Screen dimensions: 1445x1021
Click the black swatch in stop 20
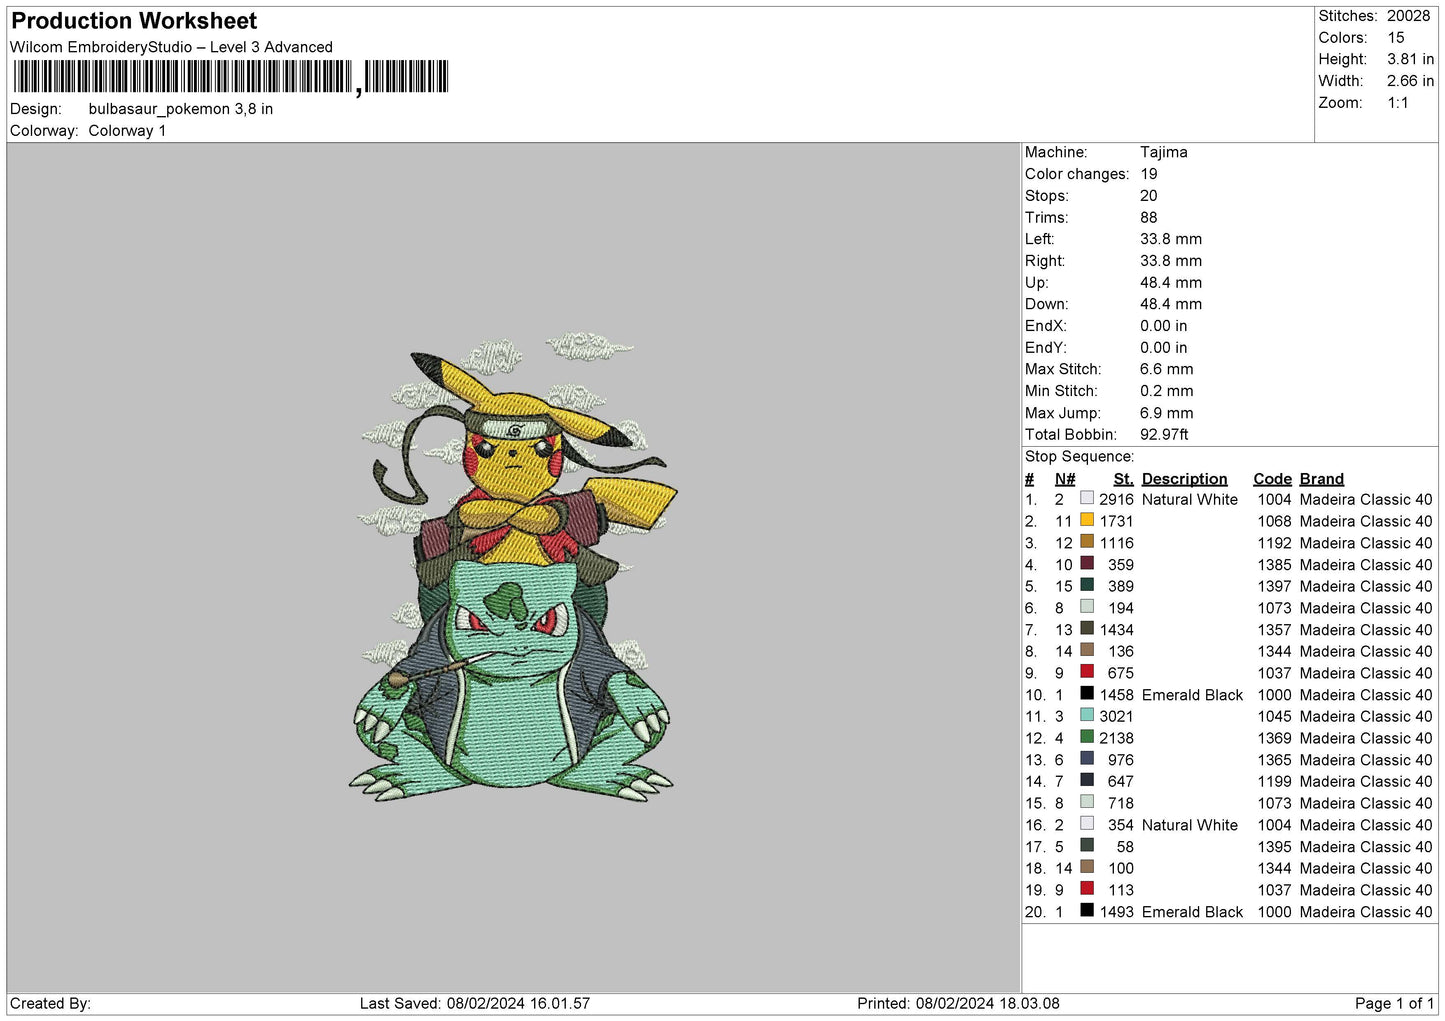[1087, 910]
